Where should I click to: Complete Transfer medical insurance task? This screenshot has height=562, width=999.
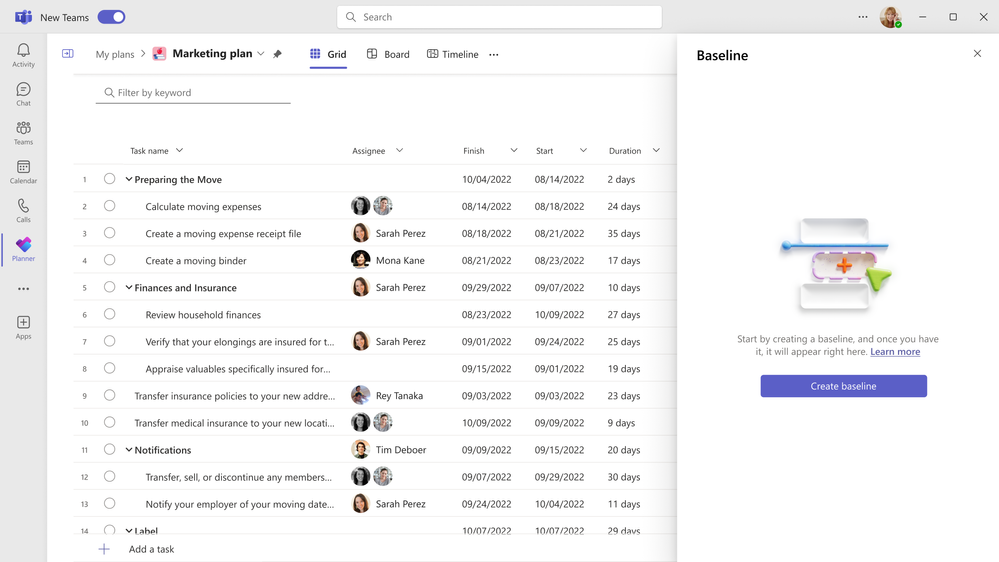[110, 422]
